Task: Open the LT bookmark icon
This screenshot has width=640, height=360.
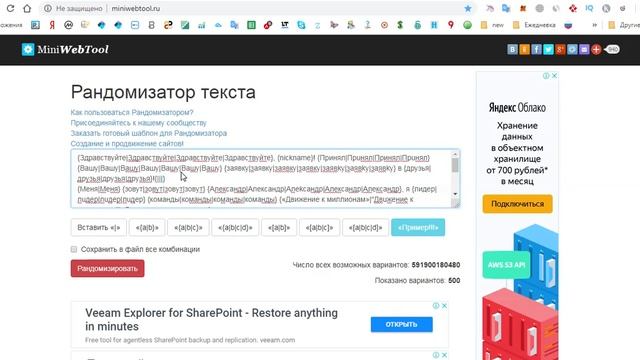Action: point(284,25)
